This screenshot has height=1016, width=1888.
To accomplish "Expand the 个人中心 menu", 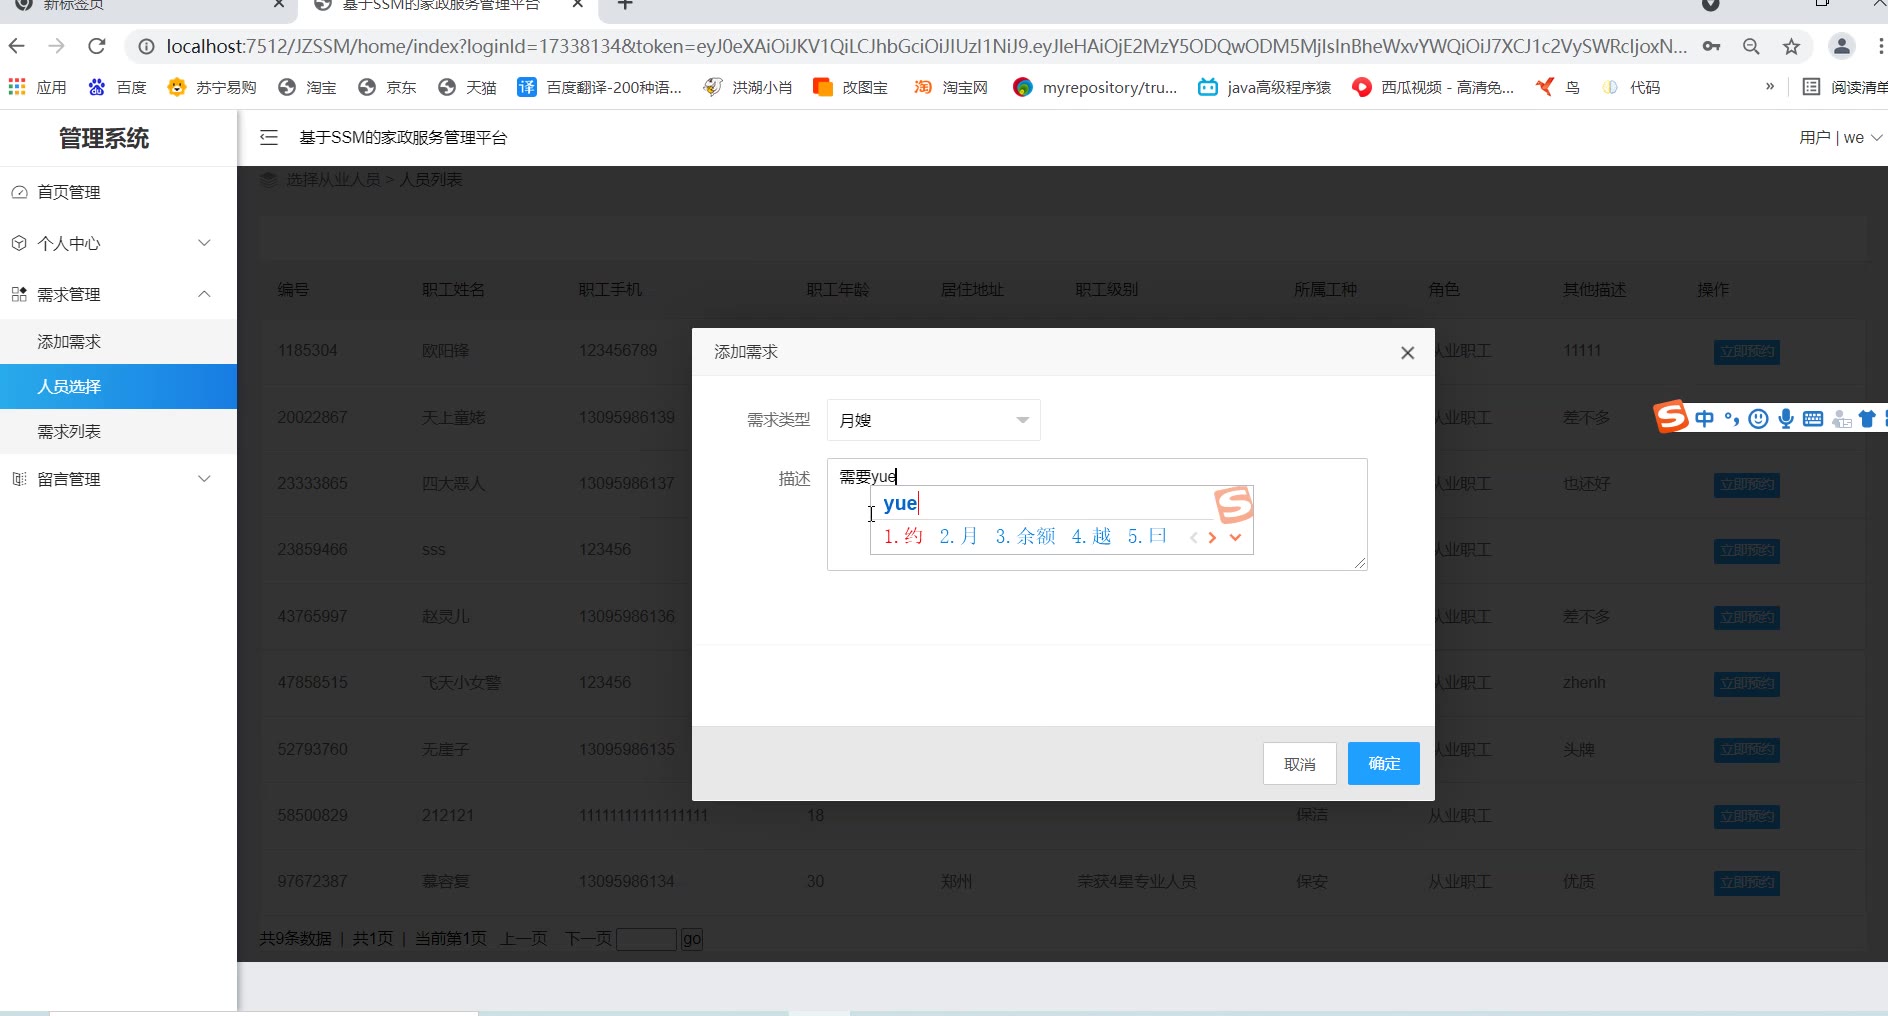I will 118,243.
